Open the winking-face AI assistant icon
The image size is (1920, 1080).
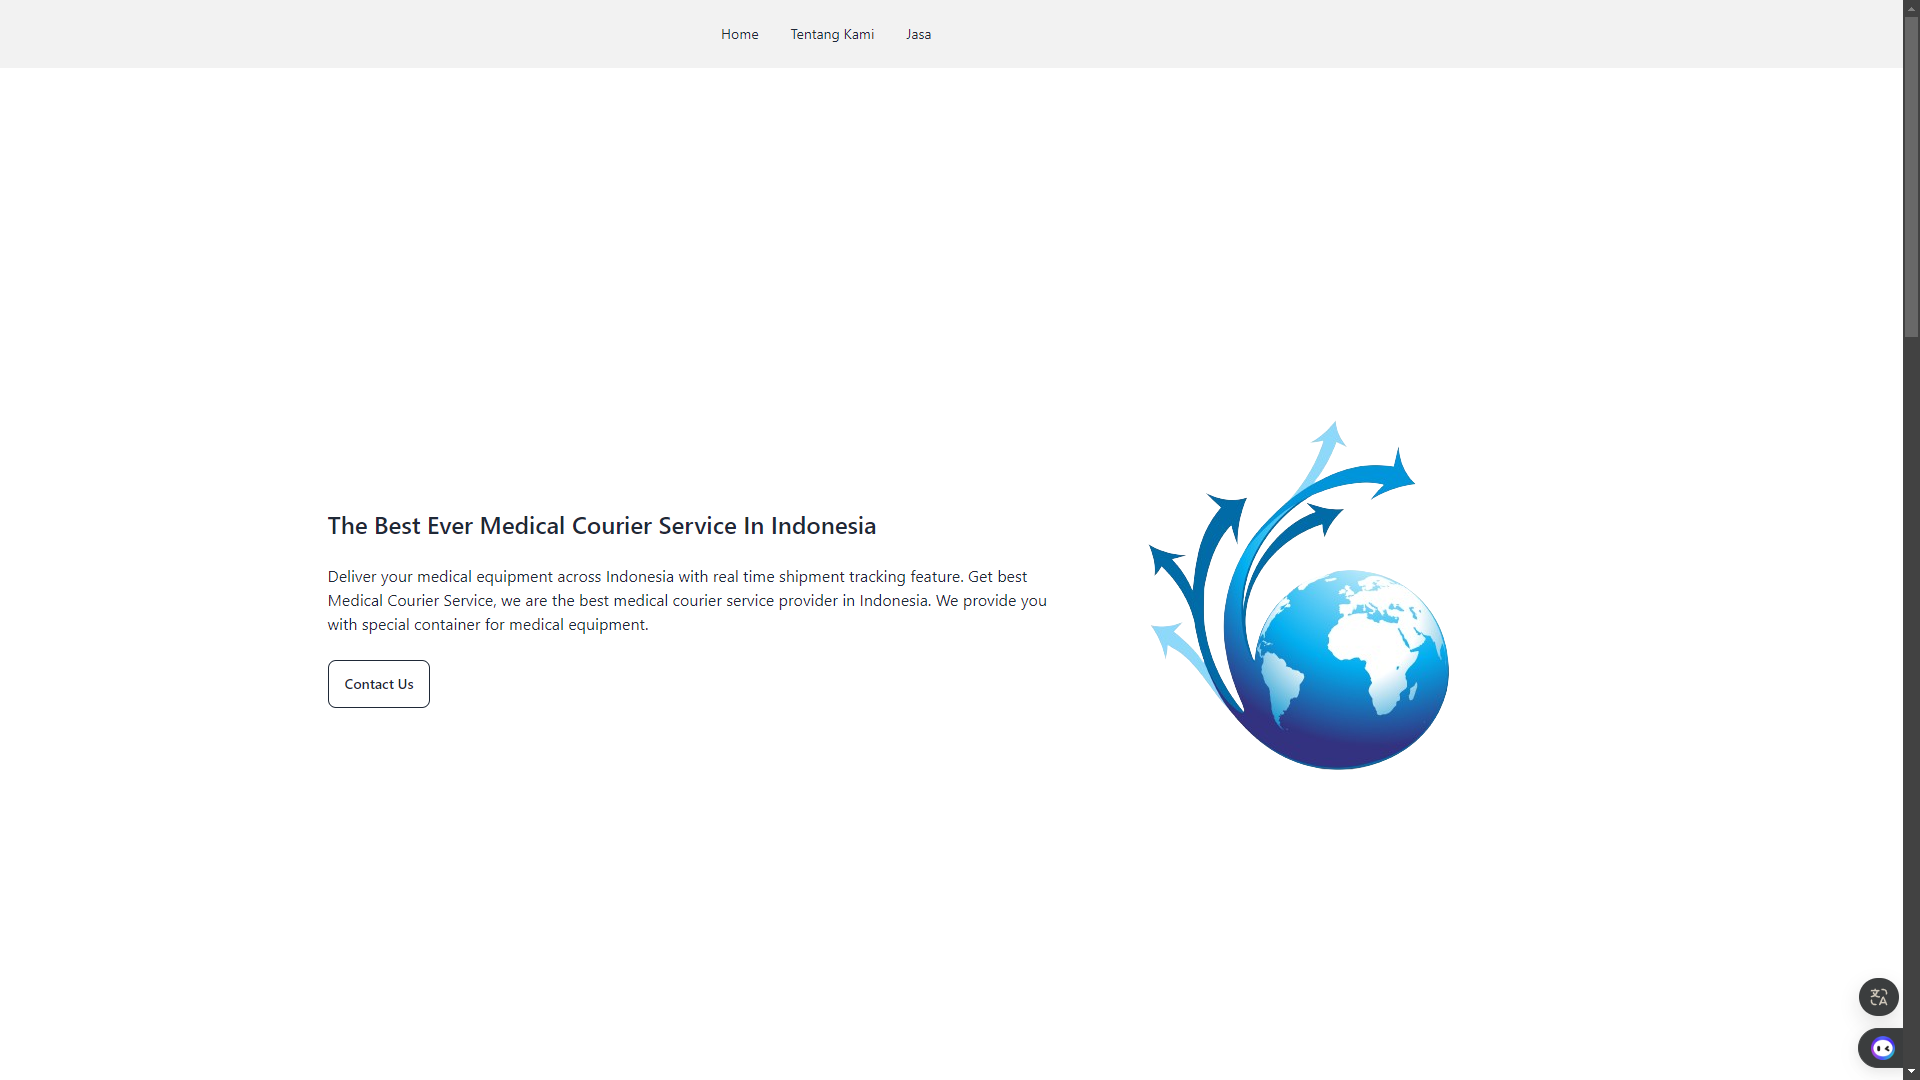click(x=1883, y=1048)
